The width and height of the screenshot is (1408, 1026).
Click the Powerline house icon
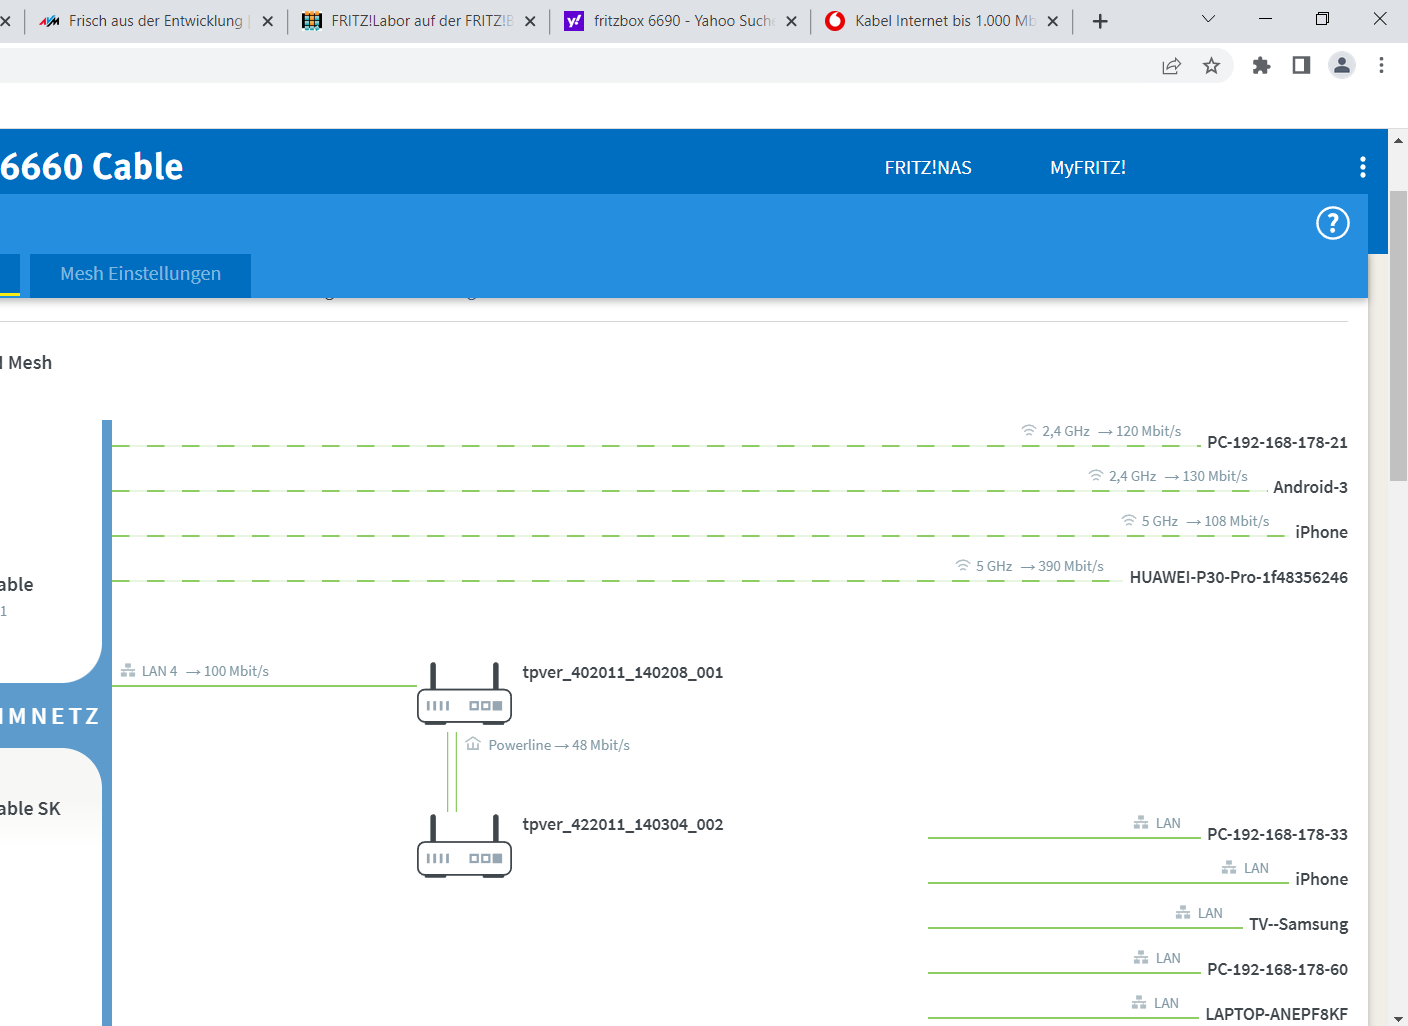[x=473, y=744]
